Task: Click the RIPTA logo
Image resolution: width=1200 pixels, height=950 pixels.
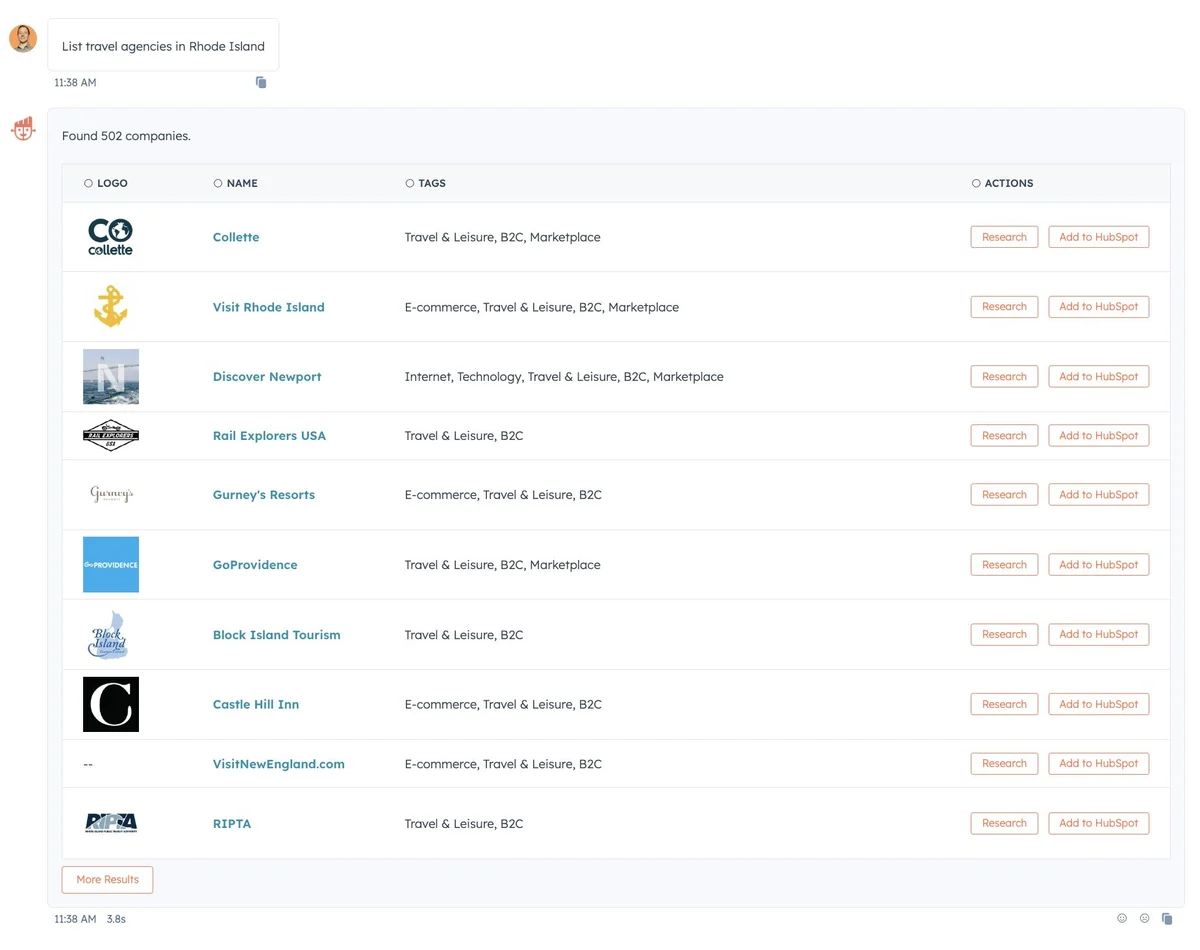Action: click(x=111, y=823)
